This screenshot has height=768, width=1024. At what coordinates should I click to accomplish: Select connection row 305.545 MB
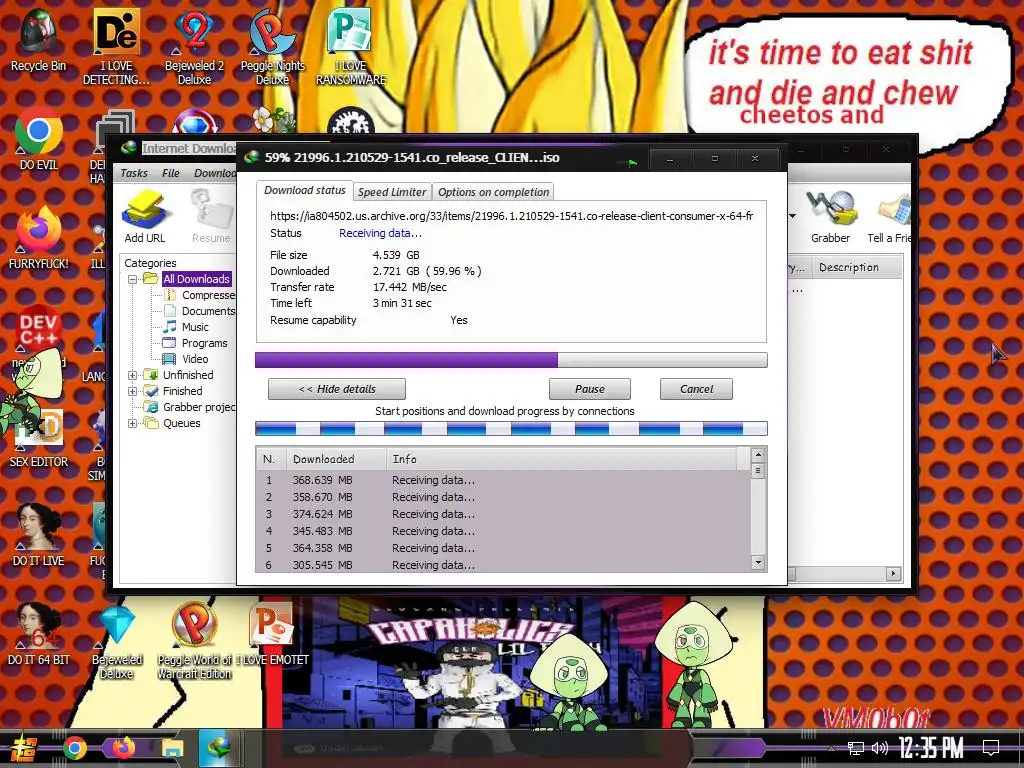[503, 565]
